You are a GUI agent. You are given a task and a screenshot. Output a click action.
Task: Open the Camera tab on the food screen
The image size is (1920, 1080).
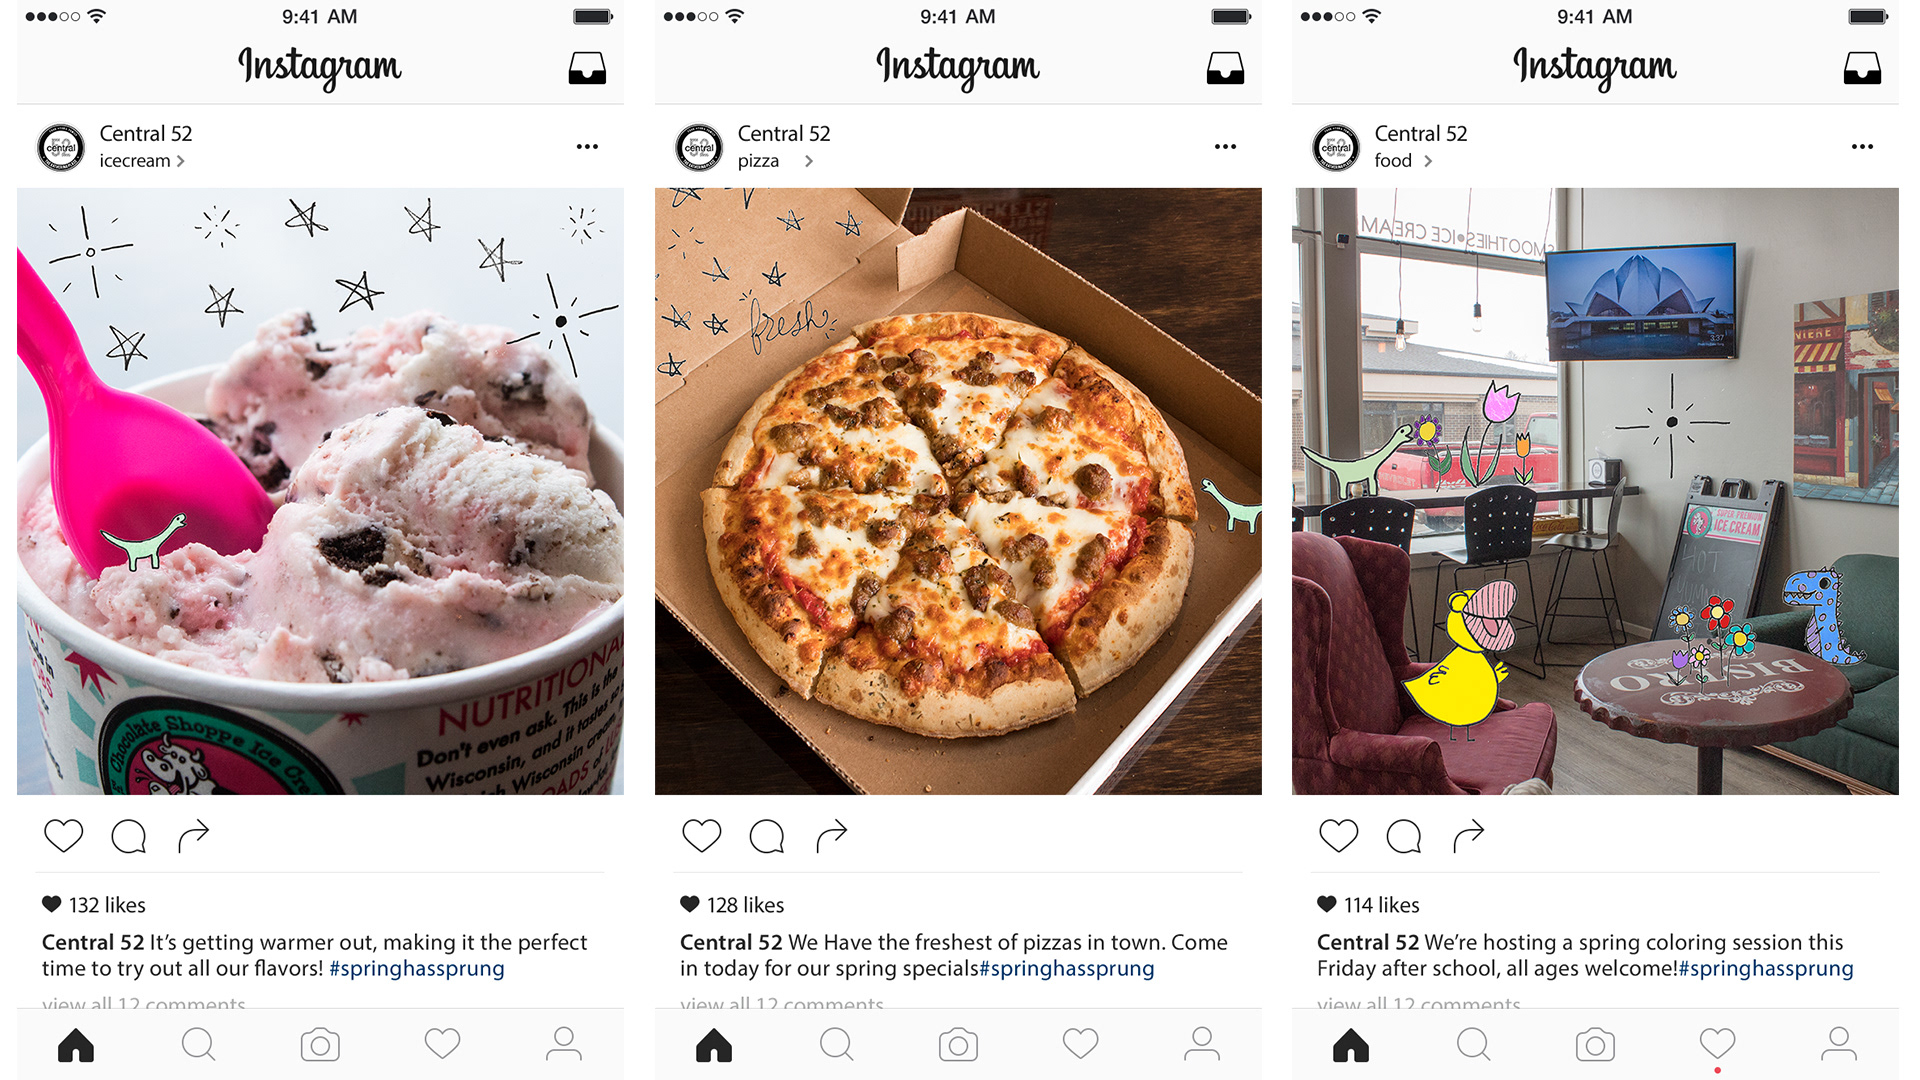click(1595, 1045)
